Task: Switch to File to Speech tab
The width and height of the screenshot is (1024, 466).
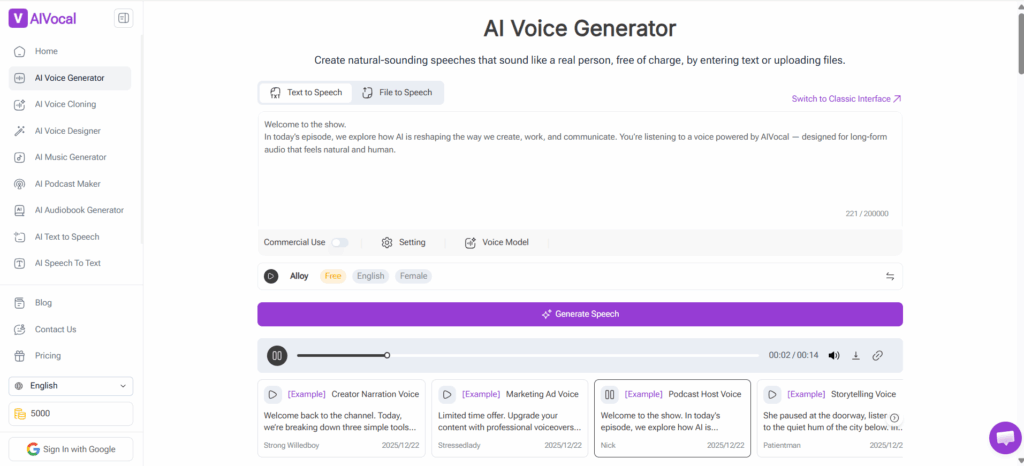Action: [x=397, y=93]
